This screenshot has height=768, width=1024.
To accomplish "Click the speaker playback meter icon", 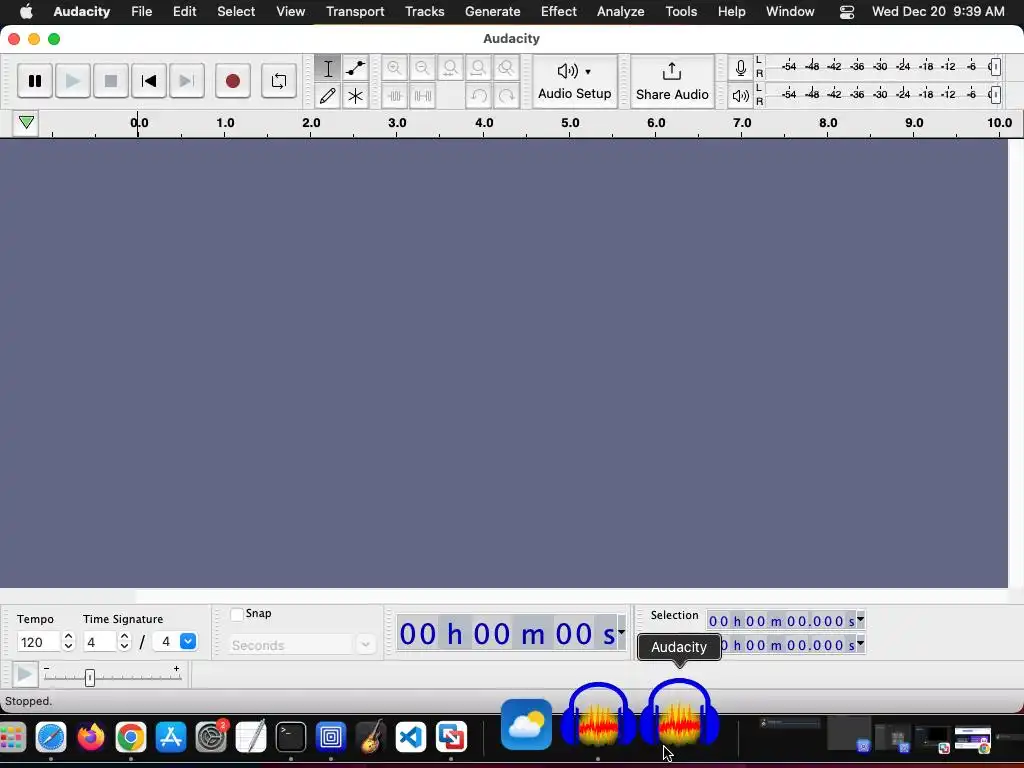I will (x=741, y=96).
